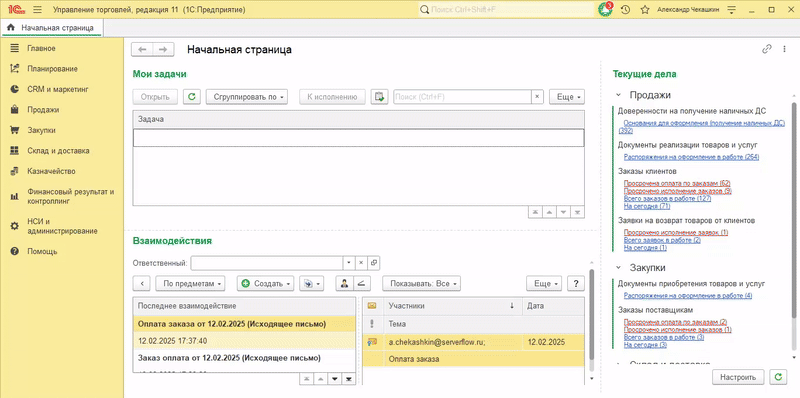Clear the Поиск (Ctrl+F) field with X
Screen dimensions: 800x398
click(x=537, y=96)
